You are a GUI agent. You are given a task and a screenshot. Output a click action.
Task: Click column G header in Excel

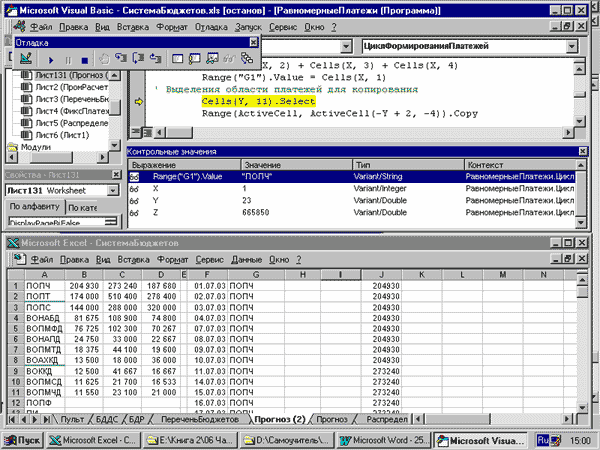click(x=256, y=274)
